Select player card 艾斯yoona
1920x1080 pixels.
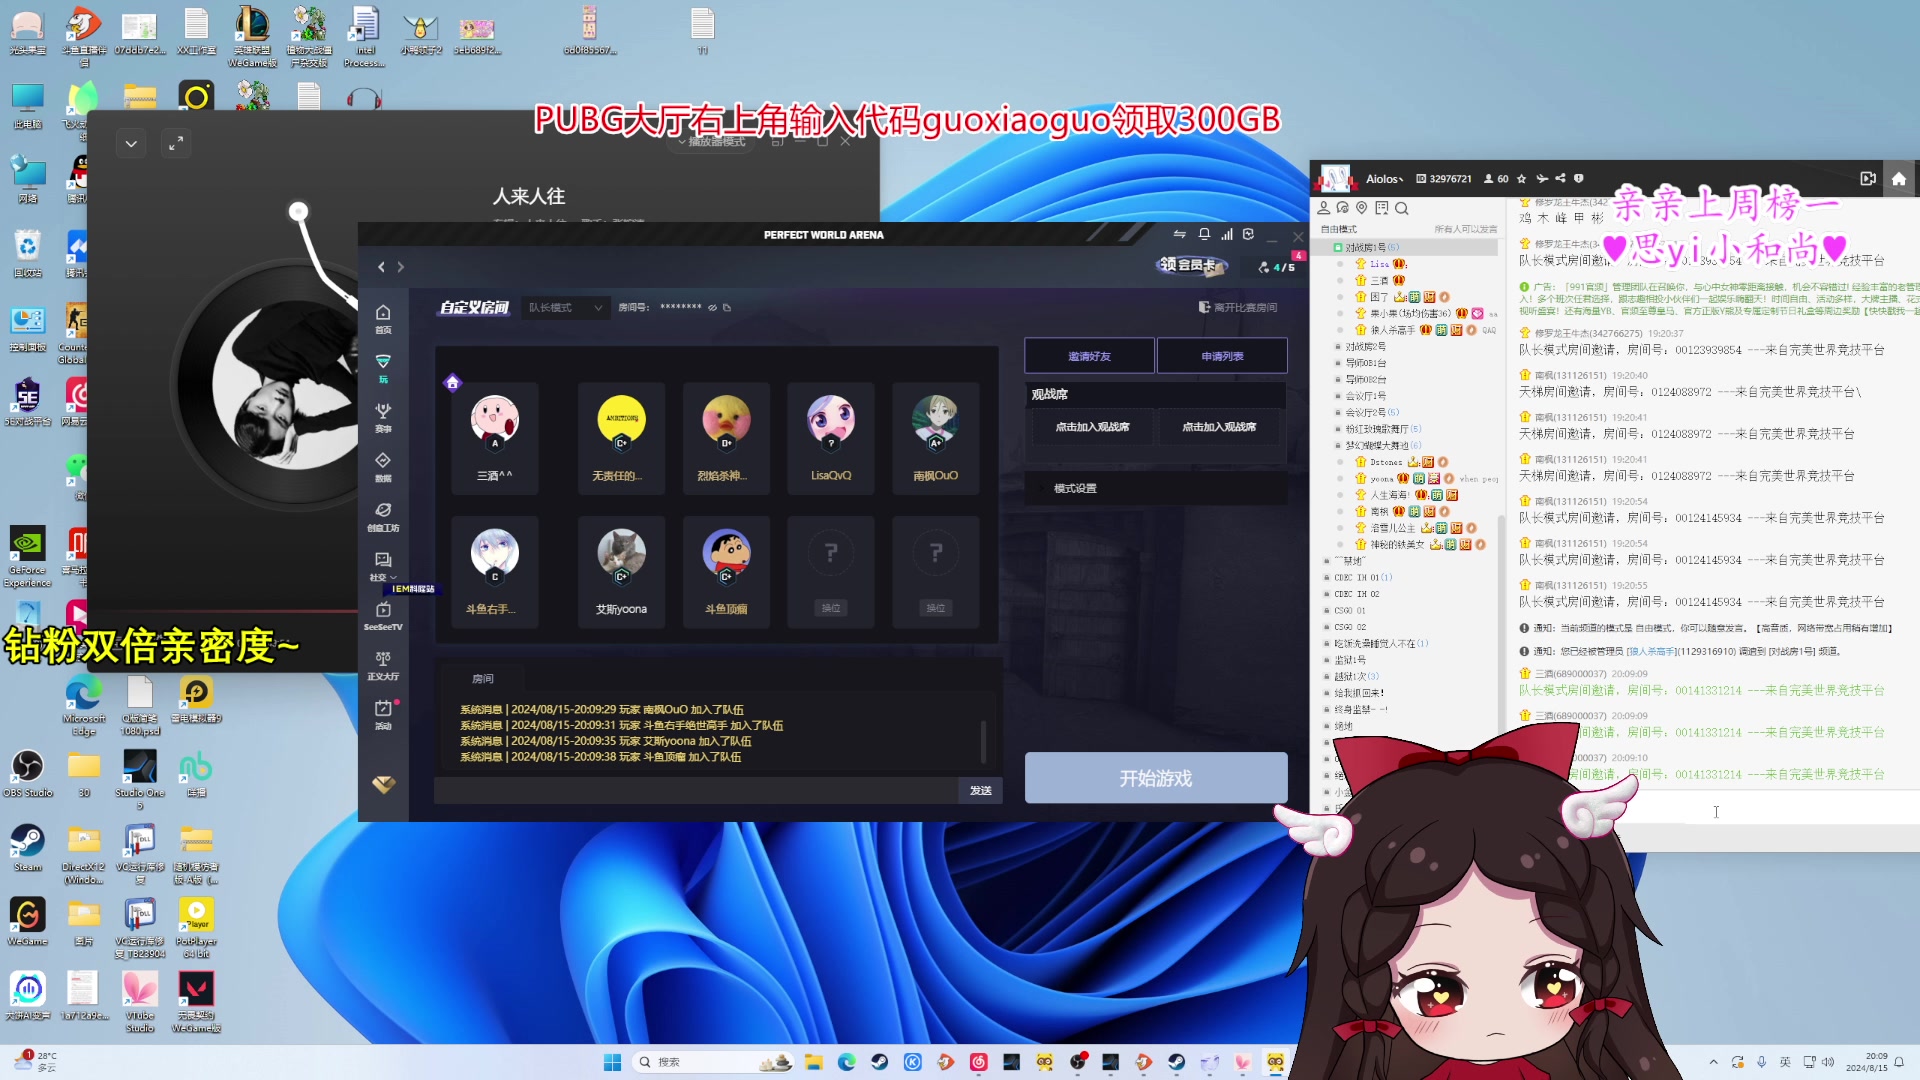[x=621, y=571]
